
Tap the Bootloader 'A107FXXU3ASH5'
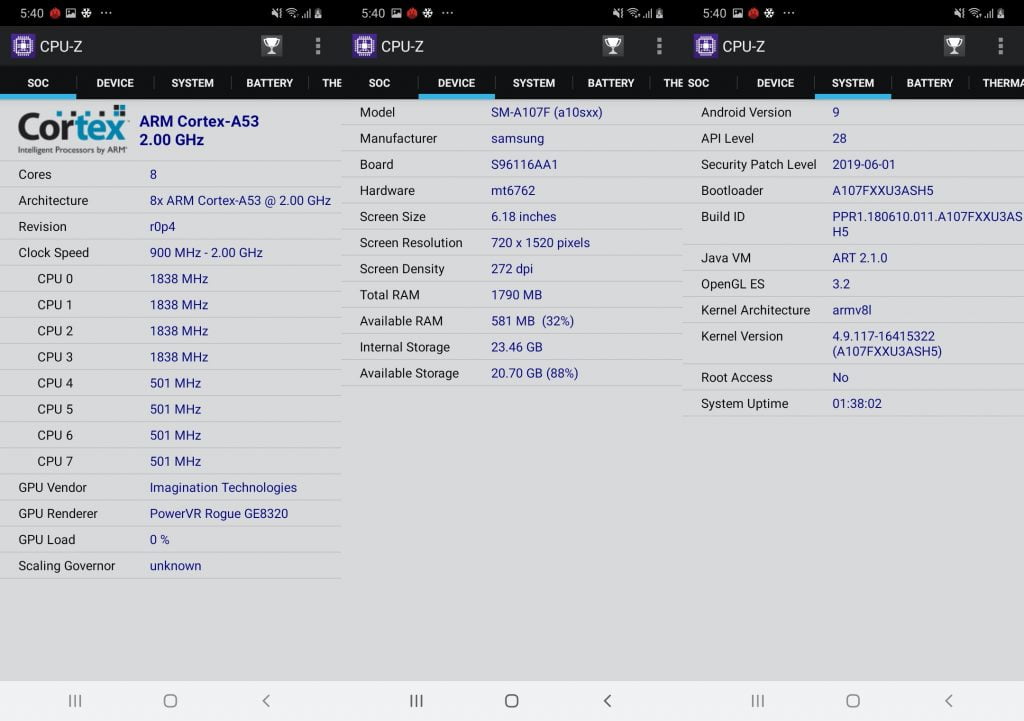tap(883, 191)
